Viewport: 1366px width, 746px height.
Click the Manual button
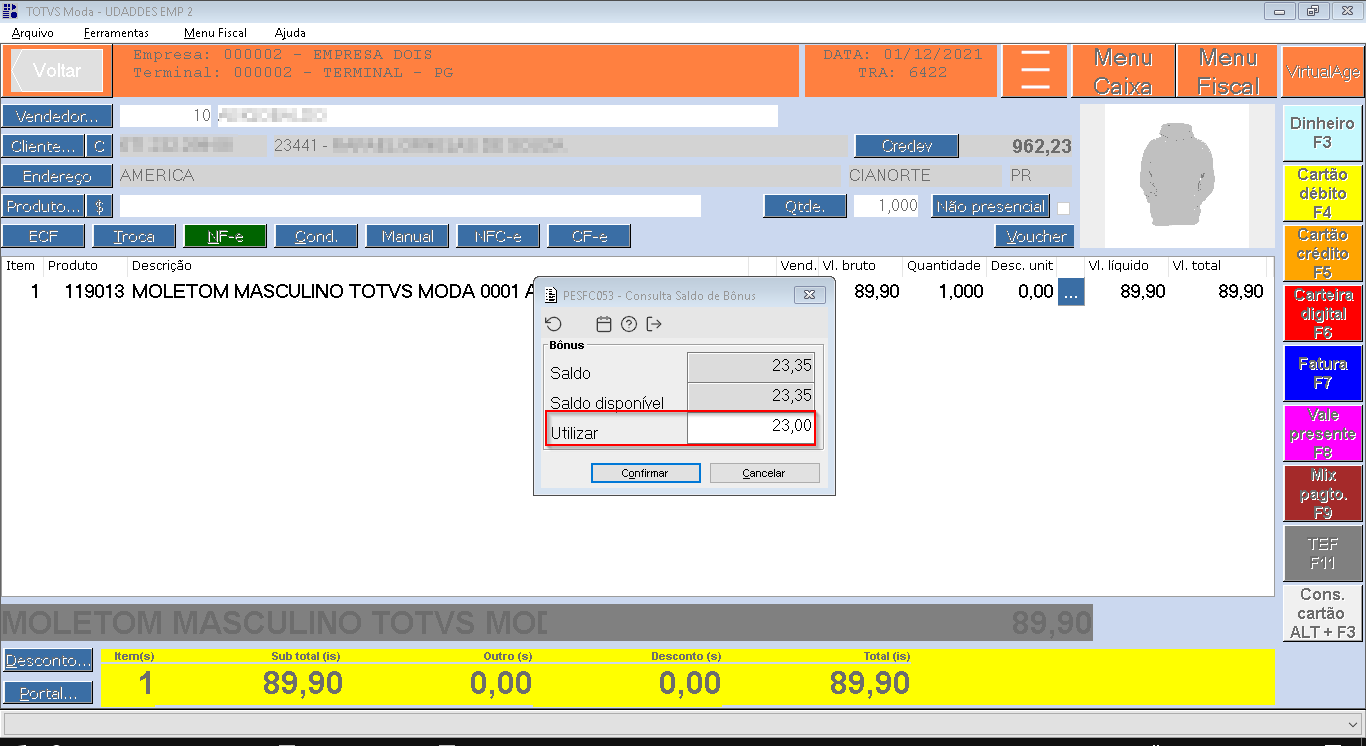(x=407, y=237)
